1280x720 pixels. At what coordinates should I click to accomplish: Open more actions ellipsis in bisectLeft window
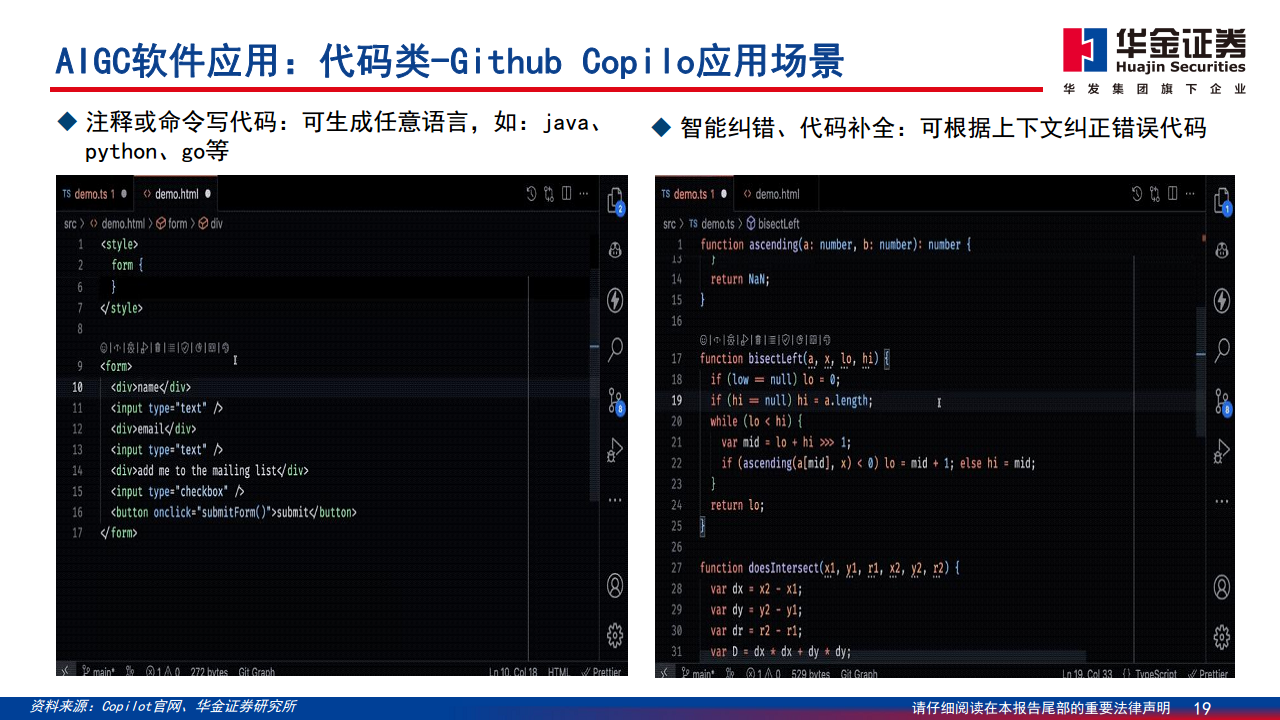(1190, 193)
